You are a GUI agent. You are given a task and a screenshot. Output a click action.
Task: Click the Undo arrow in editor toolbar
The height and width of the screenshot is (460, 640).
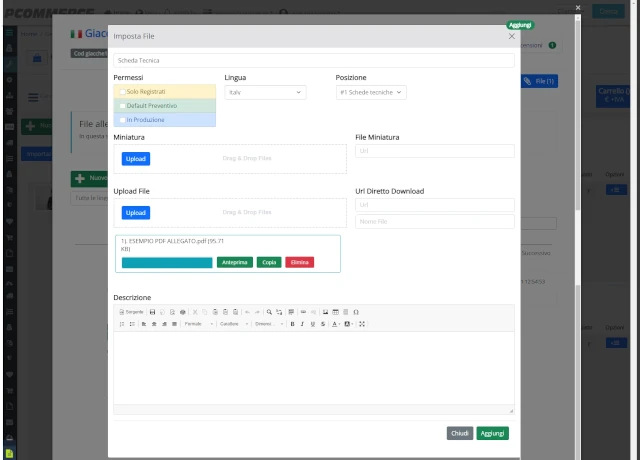point(247,312)
